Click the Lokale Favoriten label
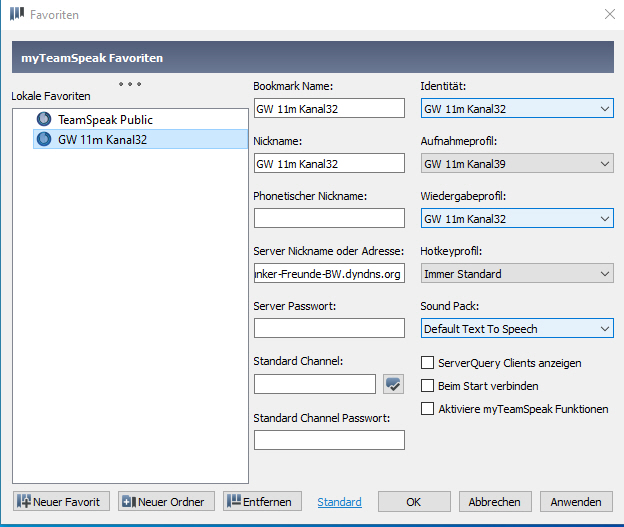624x527 pixels. [x=51, y=96]
